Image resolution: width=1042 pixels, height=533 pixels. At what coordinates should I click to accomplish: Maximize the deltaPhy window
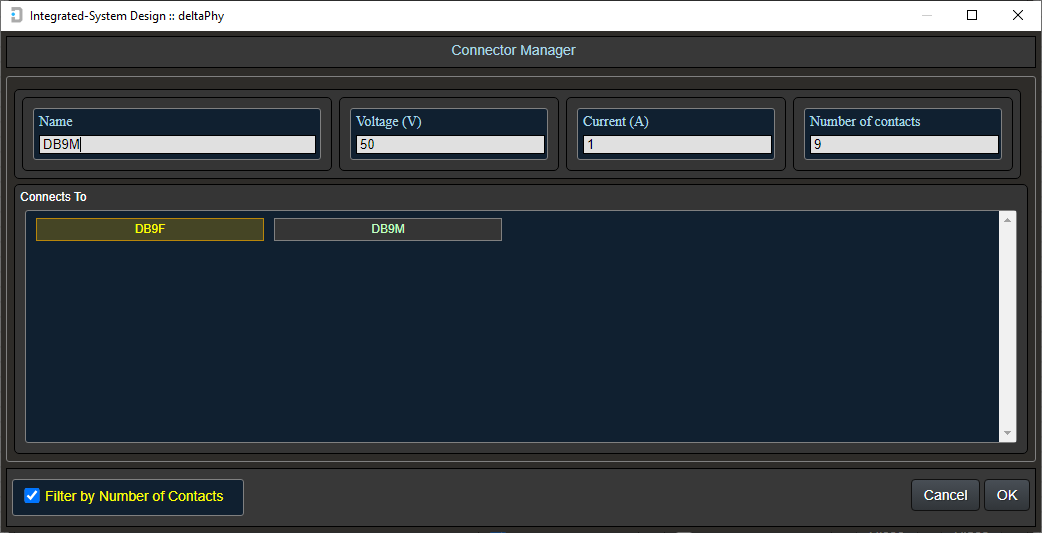972,16
